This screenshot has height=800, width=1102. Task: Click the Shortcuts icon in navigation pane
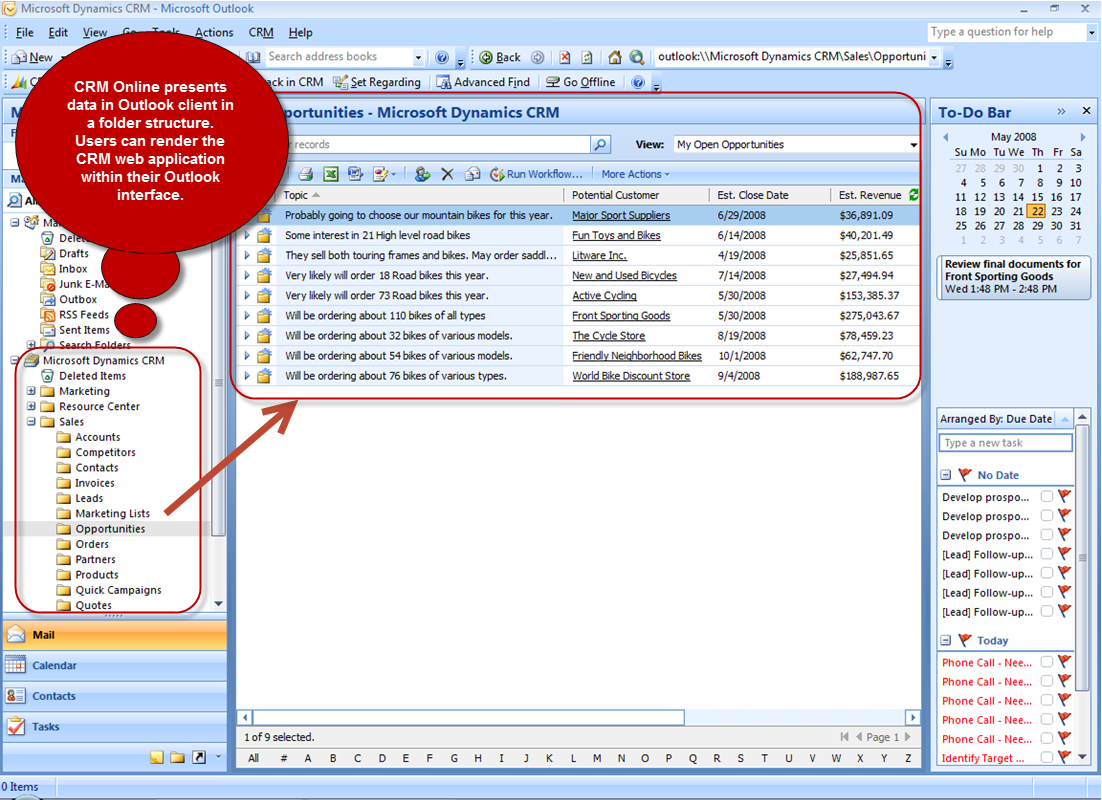coord(200,758)
